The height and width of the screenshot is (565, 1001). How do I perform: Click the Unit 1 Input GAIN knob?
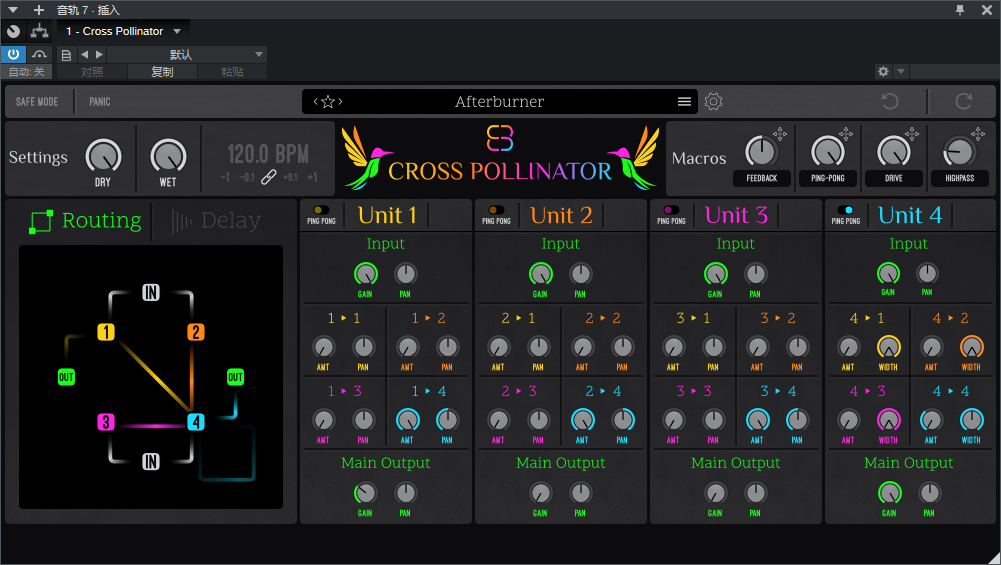pos(365,274)
